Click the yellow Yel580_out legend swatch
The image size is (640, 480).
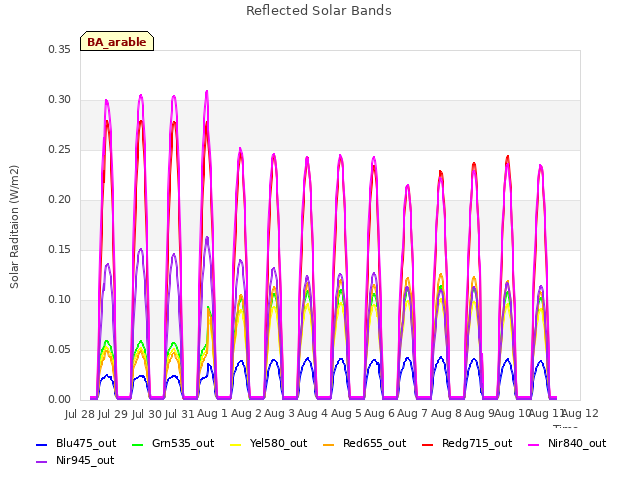click(236, 444)
